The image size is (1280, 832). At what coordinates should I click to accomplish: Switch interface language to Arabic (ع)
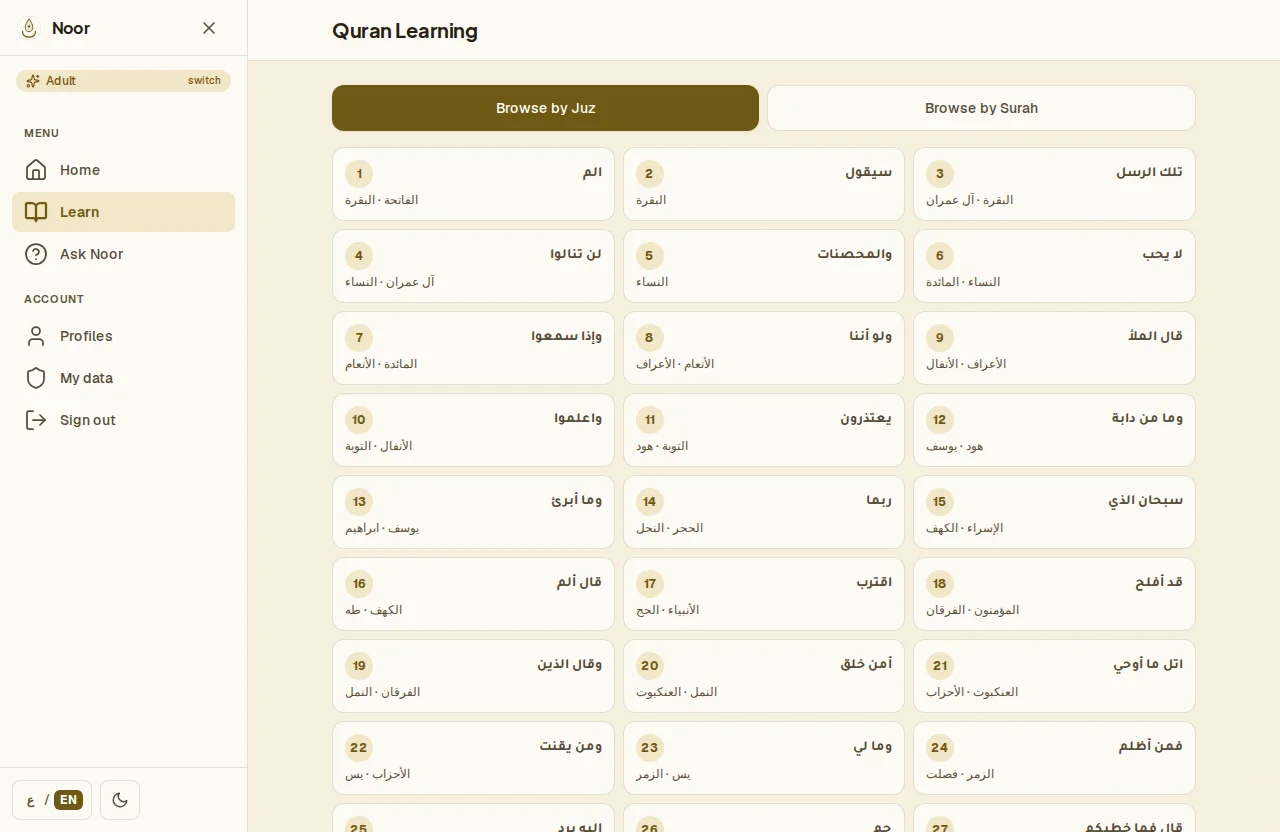pyautogui.click(x=31, y=800)
